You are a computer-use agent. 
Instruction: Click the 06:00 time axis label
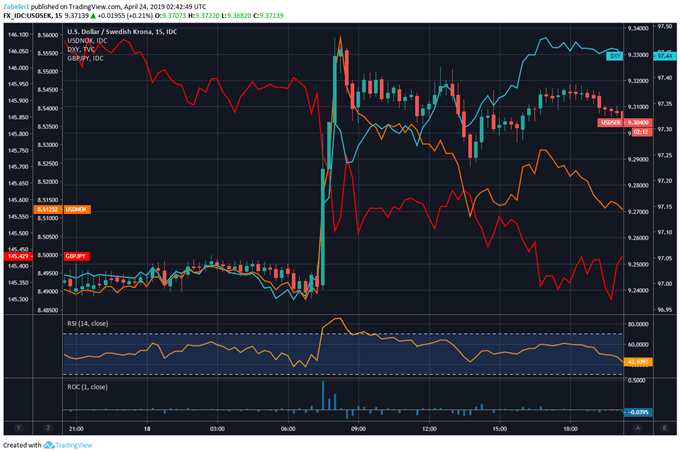point(288,429)
